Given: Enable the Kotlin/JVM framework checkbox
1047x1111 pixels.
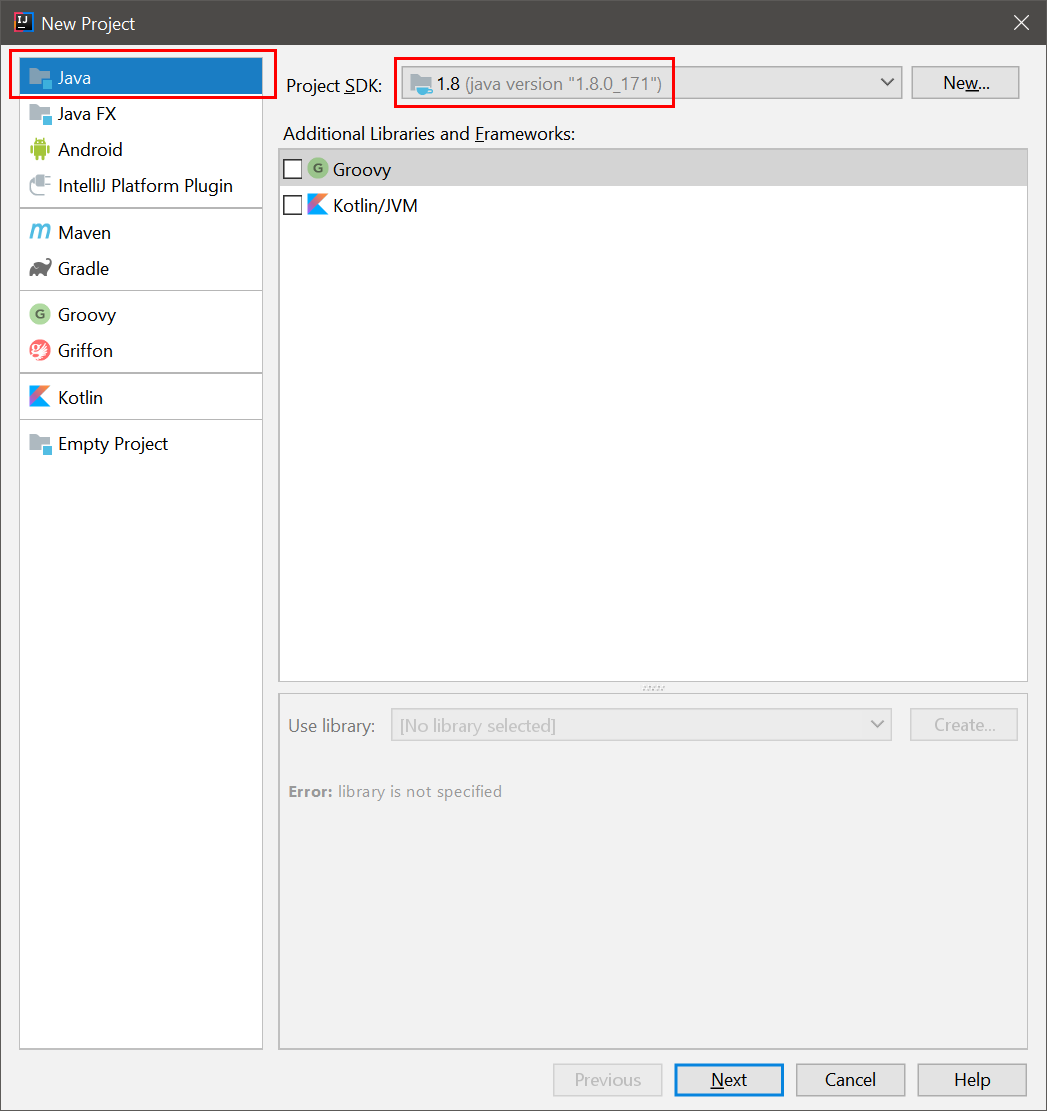Looking at the screenshot, I should pos(293,205).
